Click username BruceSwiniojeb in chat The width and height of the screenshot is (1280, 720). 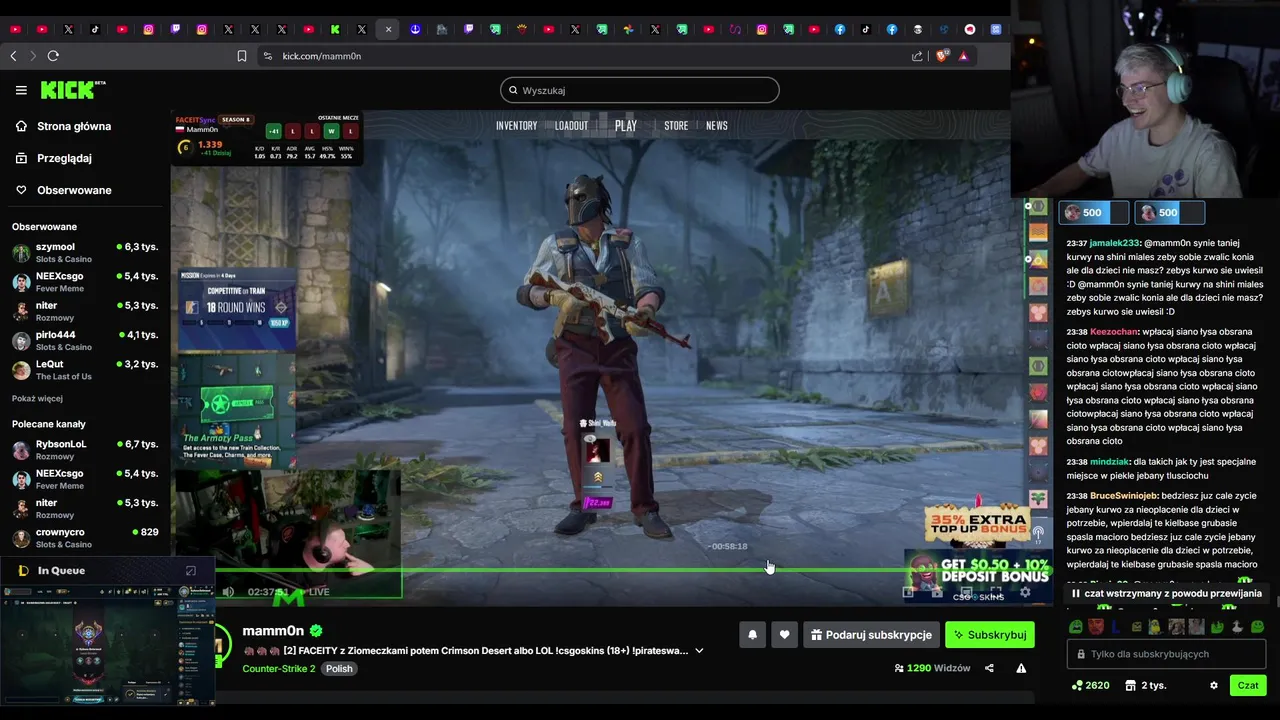point(1124,496)
